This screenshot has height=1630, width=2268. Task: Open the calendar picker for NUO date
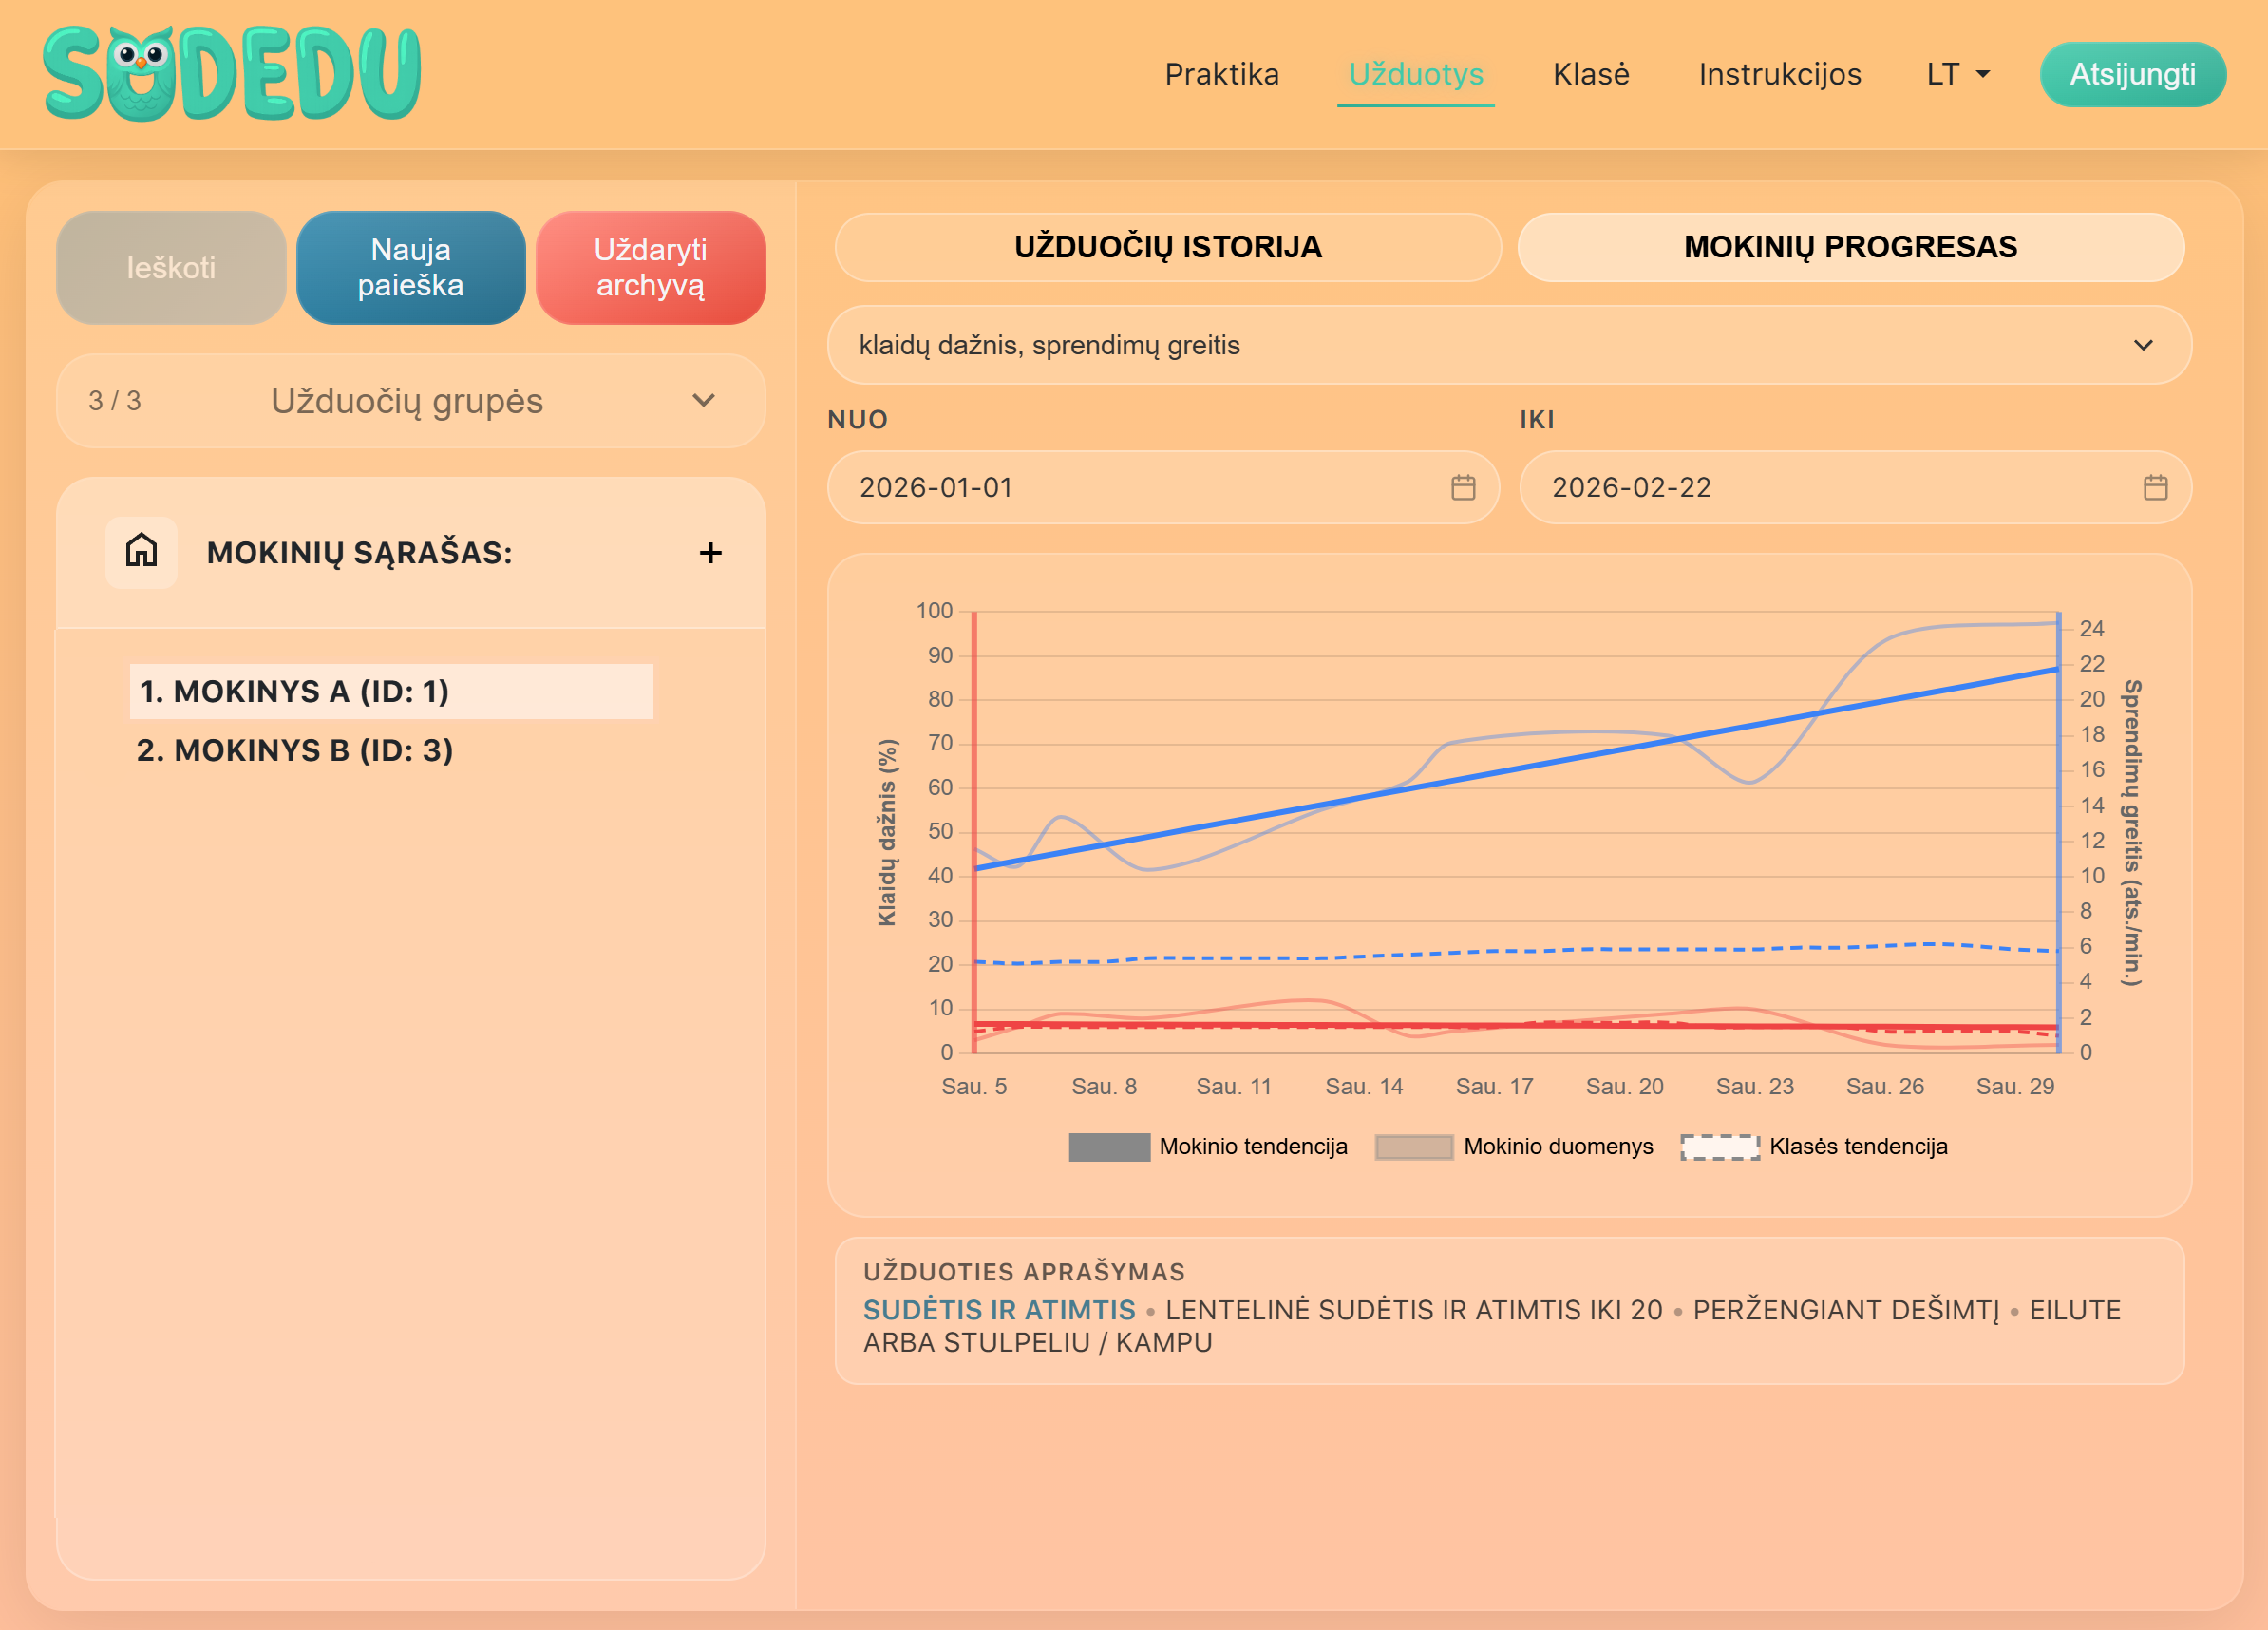[x=1462, y=487]
